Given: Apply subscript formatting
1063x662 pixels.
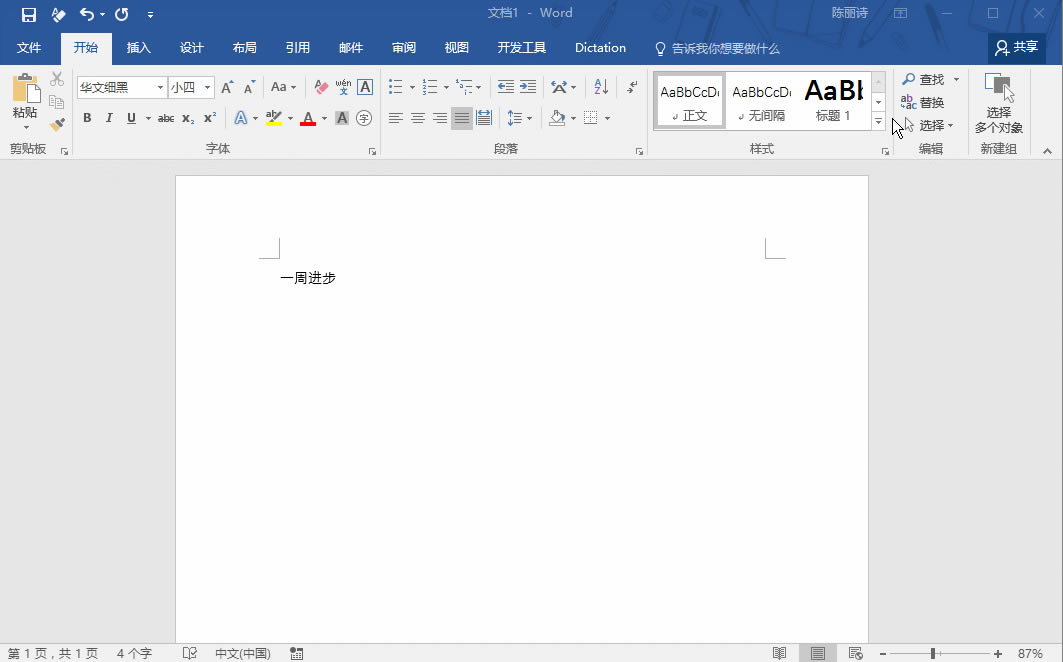Looking at the screenshot, I should tap(188, 118).
